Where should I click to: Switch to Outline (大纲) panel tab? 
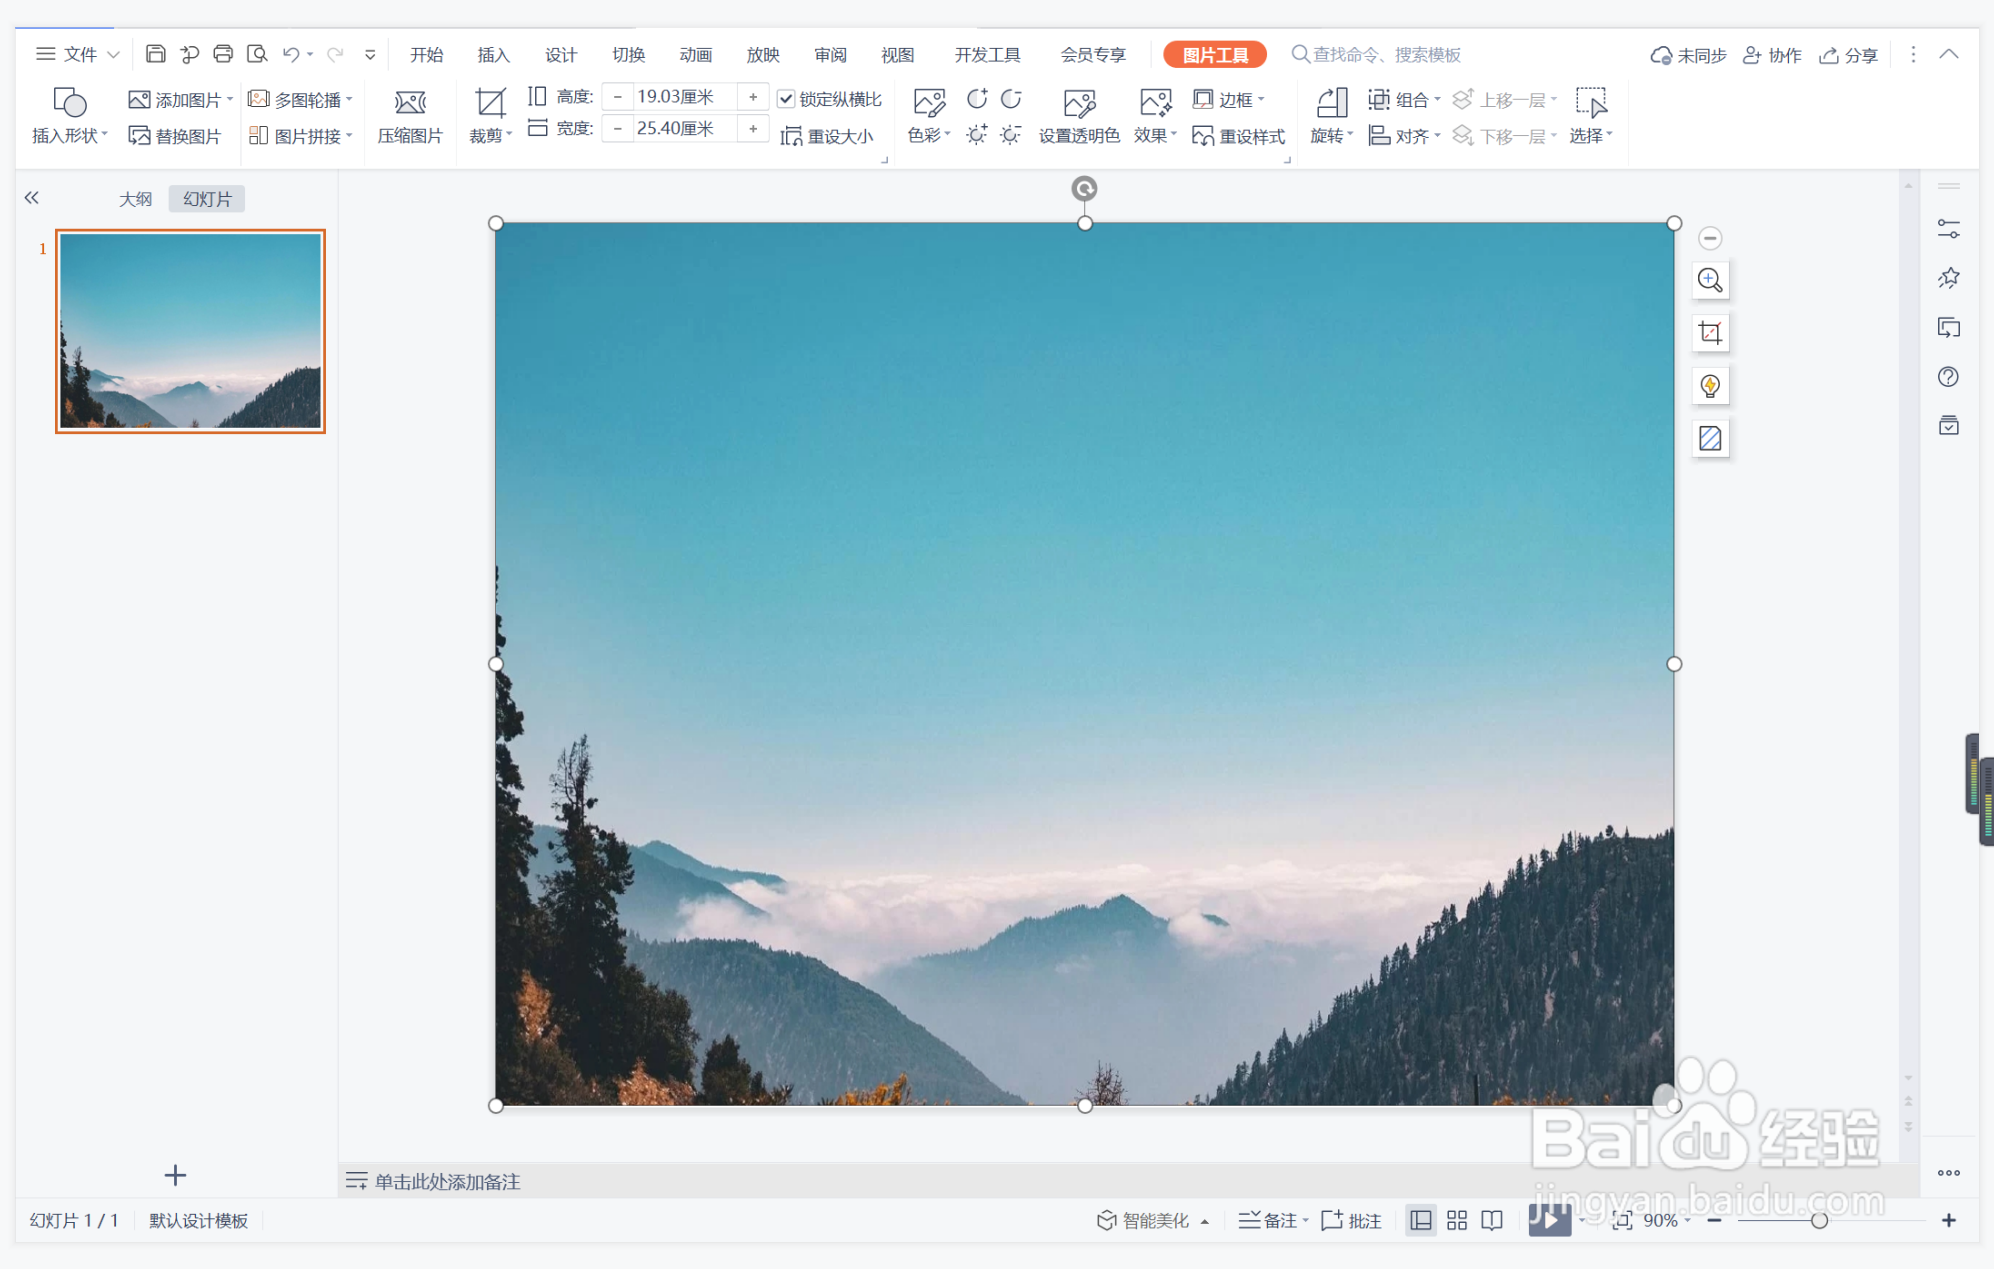pyautogui.click(x=136, y=199)
